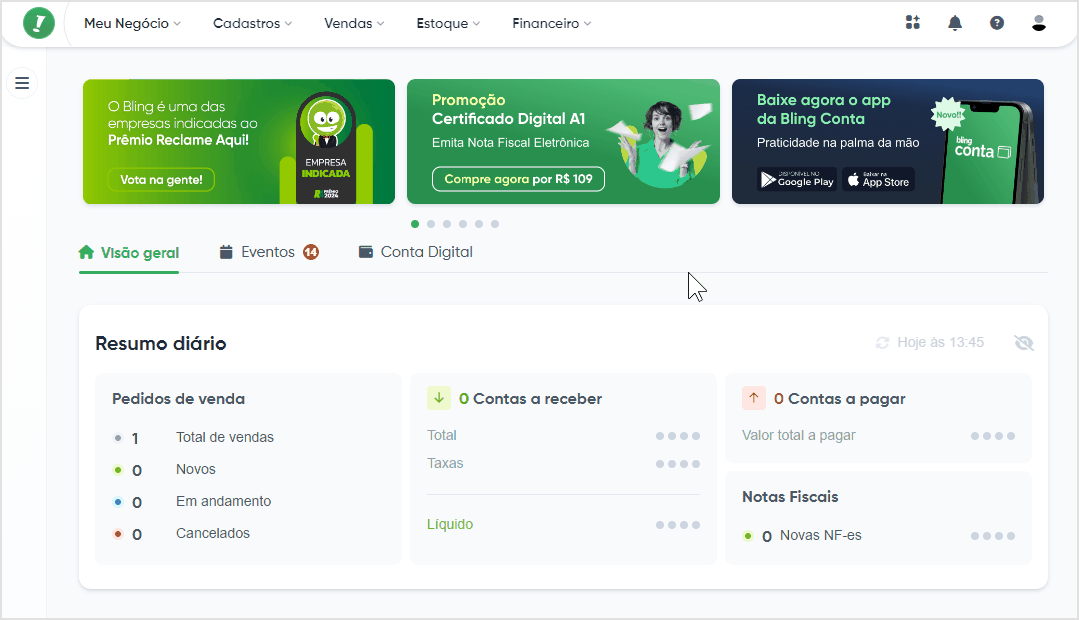This screenshot has height=620, width=1079.
Task: Open the hamburger sidebar menu
Action: [22, 83]
